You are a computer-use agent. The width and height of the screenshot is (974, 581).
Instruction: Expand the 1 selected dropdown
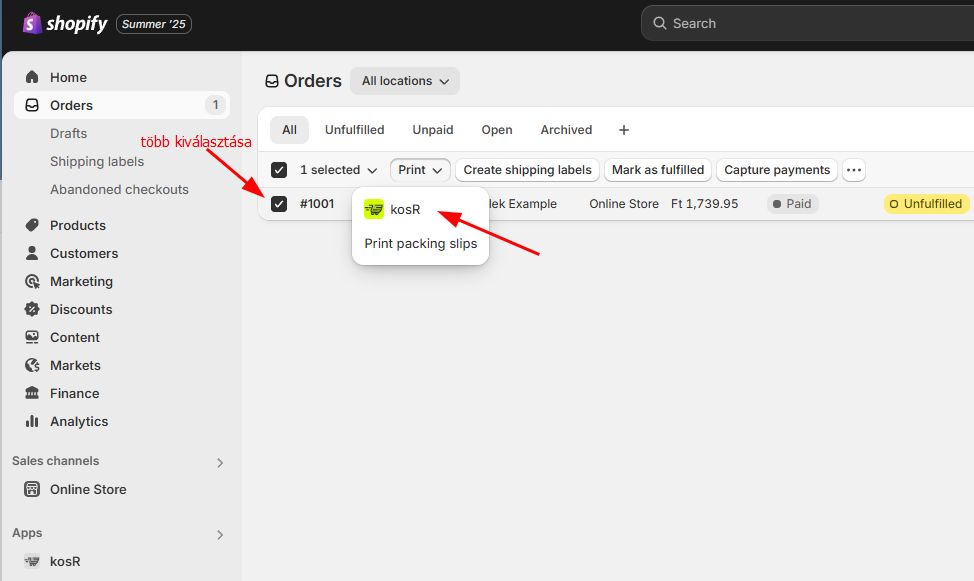pyautogui.click(x=339, y=170)
